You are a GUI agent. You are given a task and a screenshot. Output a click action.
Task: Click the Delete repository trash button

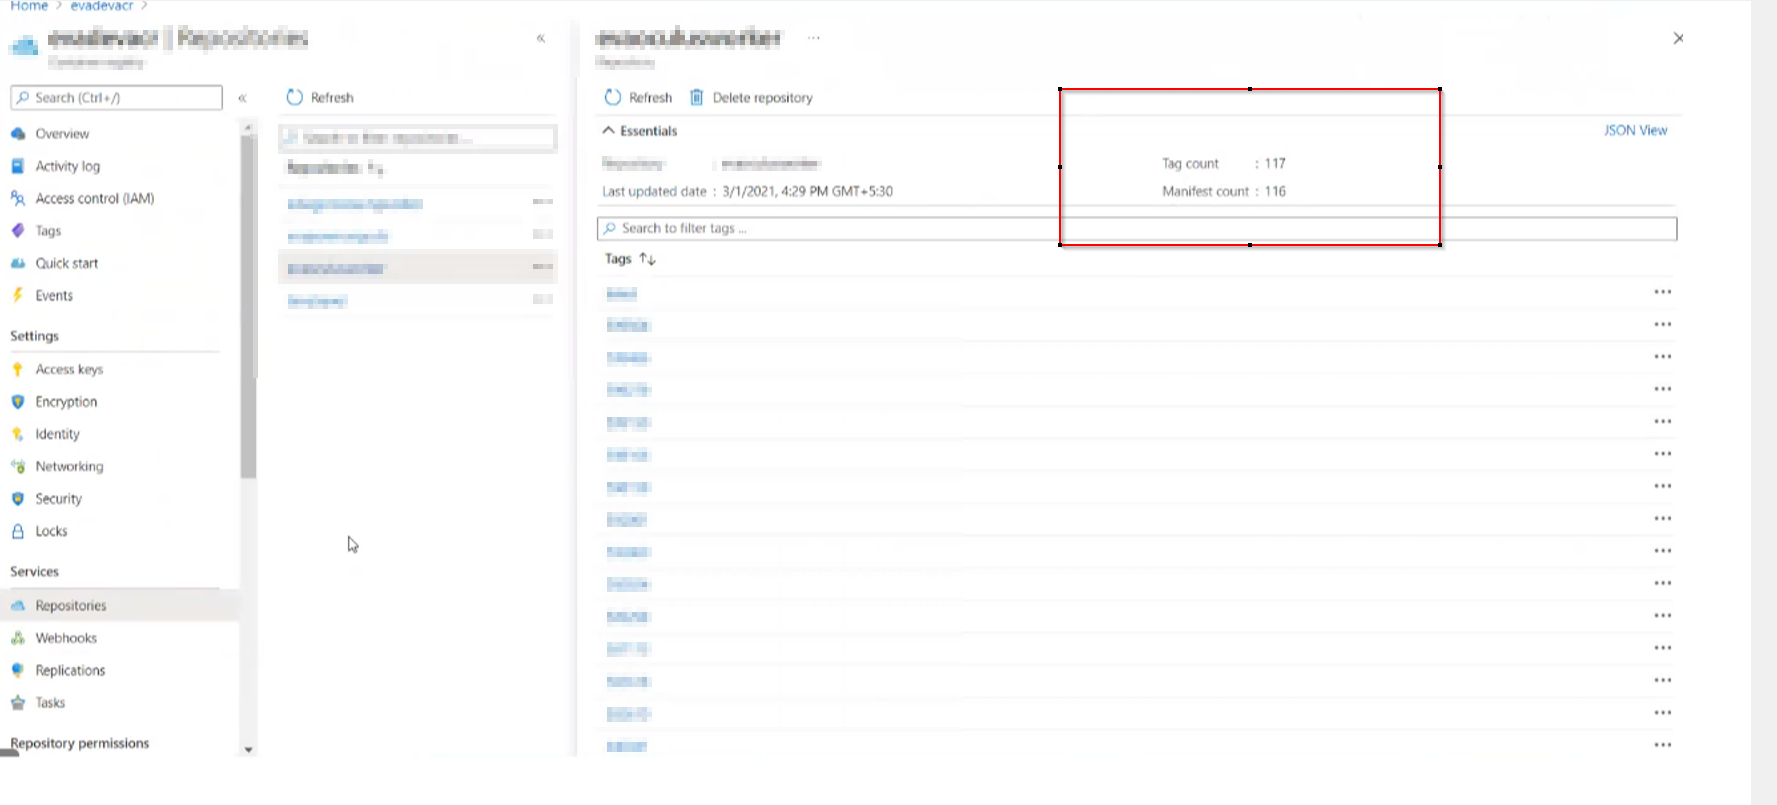[751, 97]
